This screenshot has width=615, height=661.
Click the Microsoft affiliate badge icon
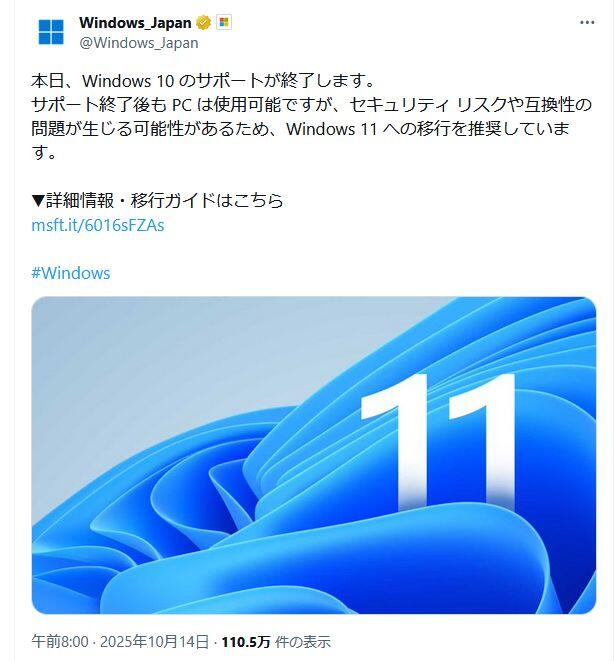pos(224,22)
